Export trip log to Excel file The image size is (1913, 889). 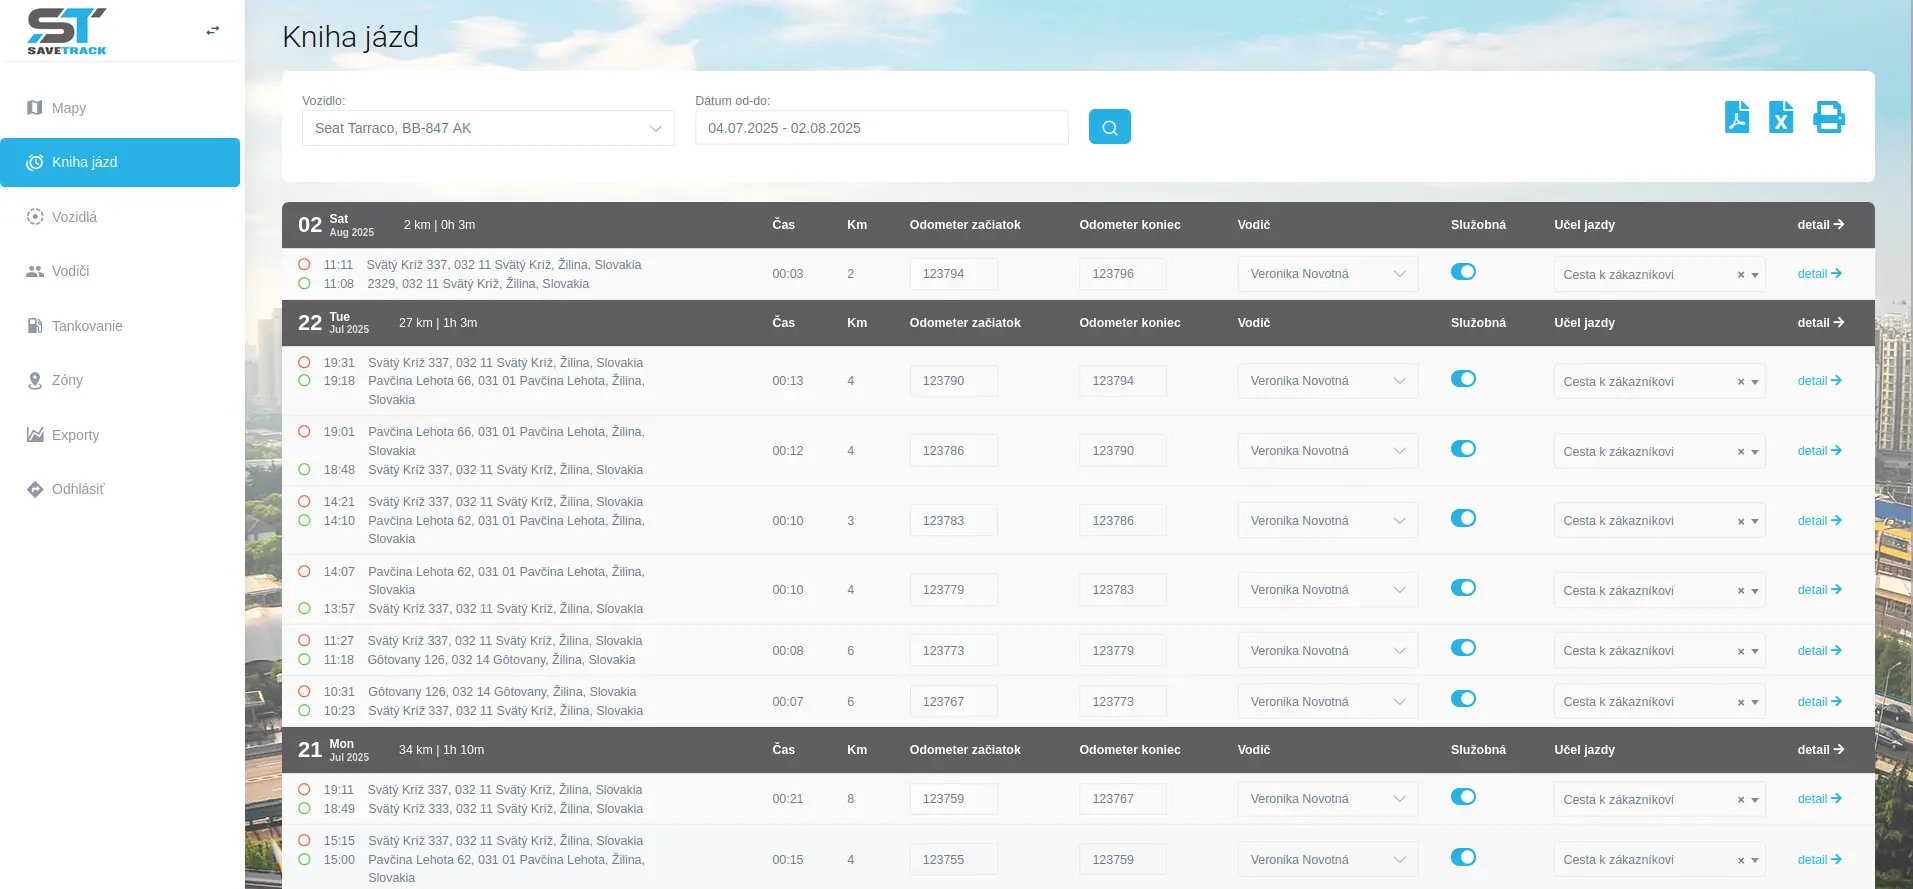tap(1780, 117)
